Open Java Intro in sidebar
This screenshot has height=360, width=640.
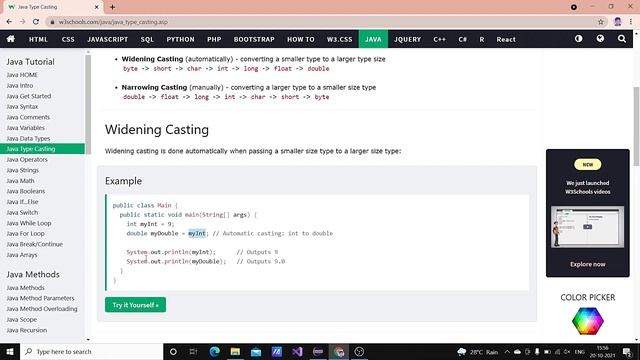coord(20,85)
